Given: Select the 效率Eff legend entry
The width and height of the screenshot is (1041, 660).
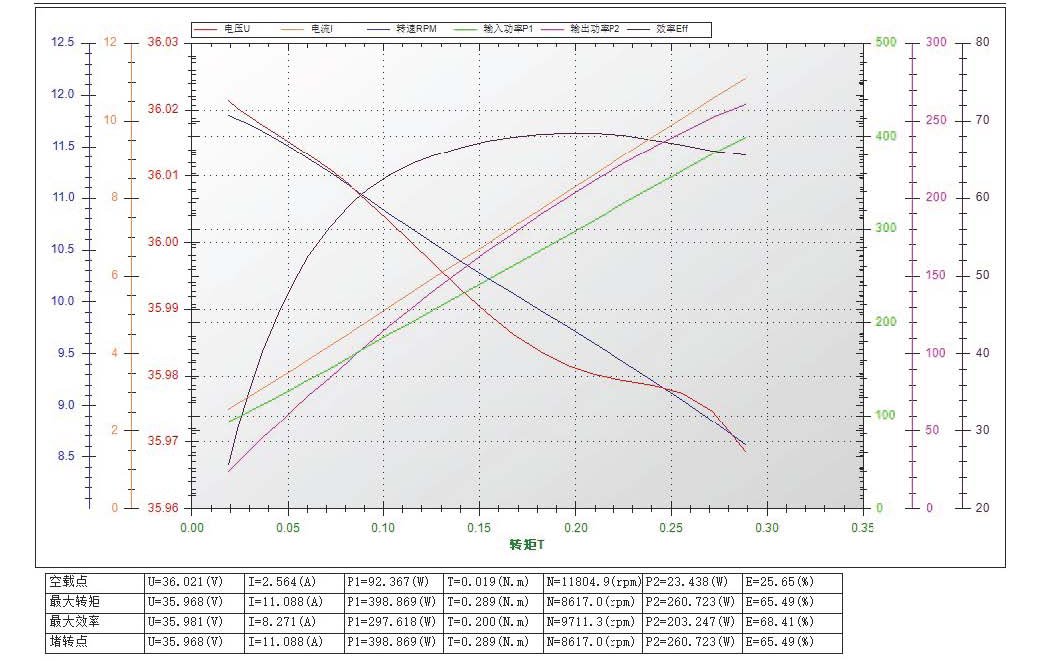Looking at the screenshot, I should tap(672, 29).
